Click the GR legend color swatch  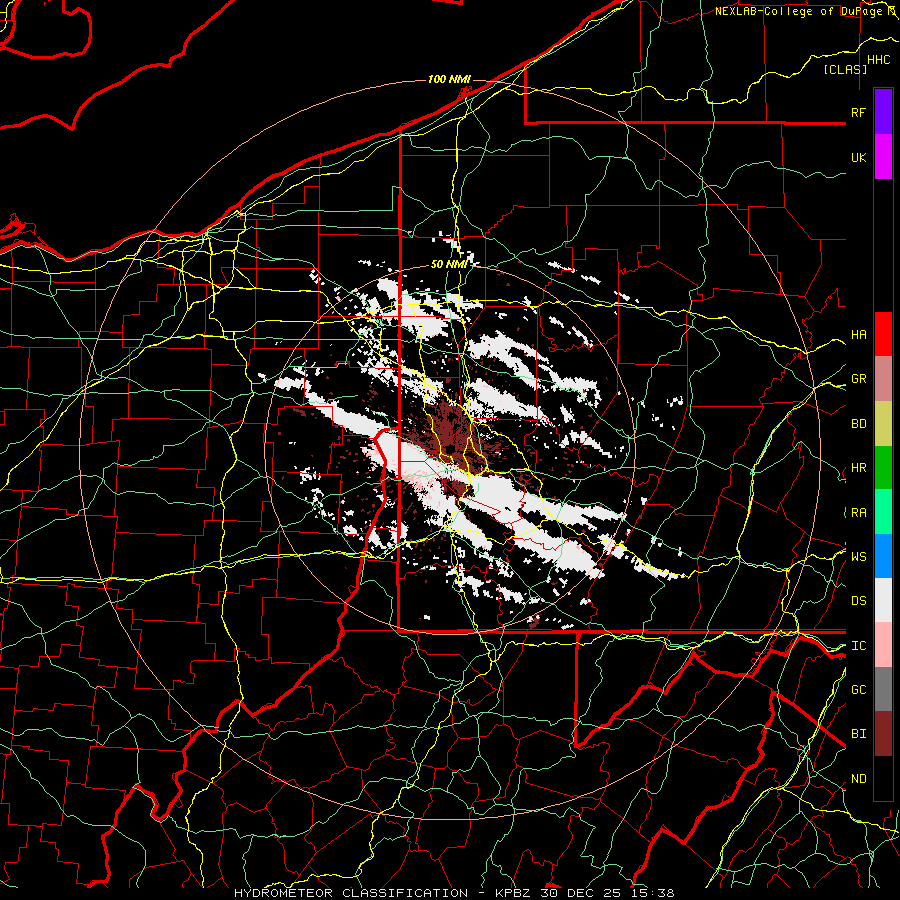[x=883, y=378]
